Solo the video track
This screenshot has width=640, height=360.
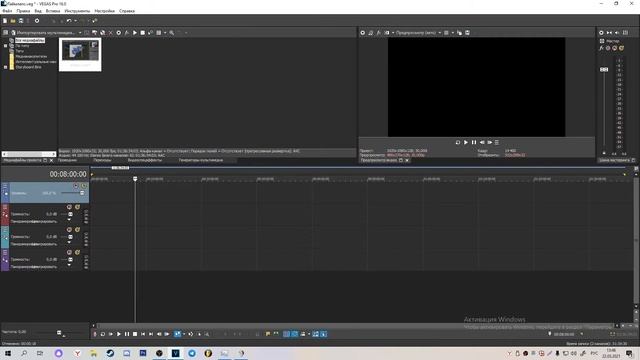click(84, 186)
